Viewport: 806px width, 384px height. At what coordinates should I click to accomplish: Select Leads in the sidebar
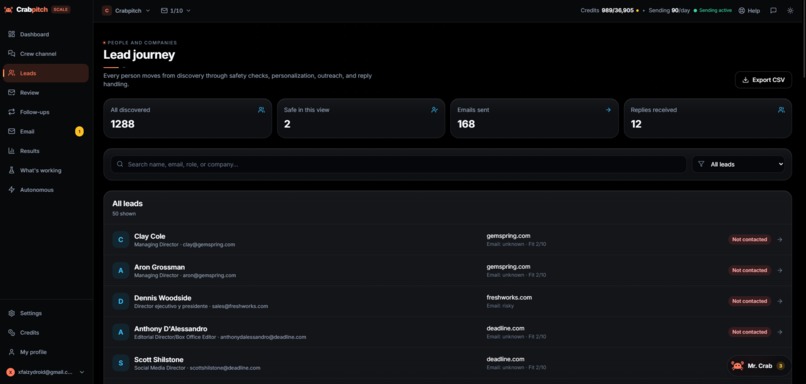[45, 73]
